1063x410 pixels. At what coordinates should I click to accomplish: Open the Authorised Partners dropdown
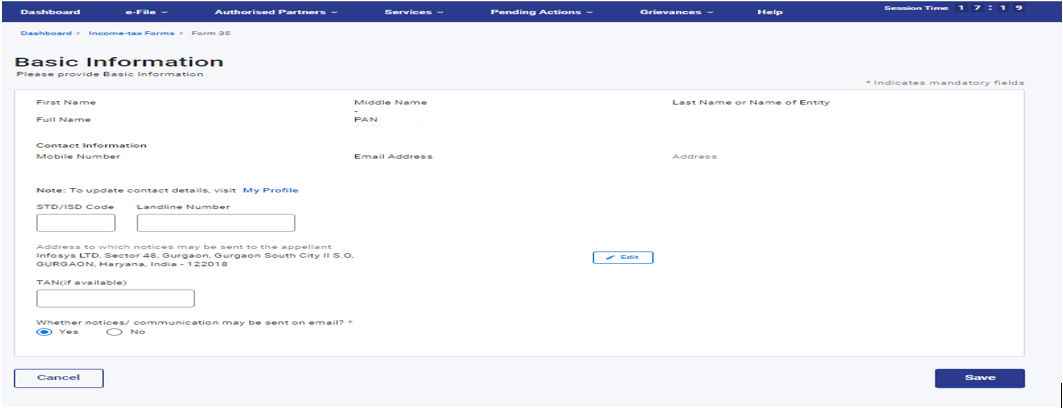point(277,12)
